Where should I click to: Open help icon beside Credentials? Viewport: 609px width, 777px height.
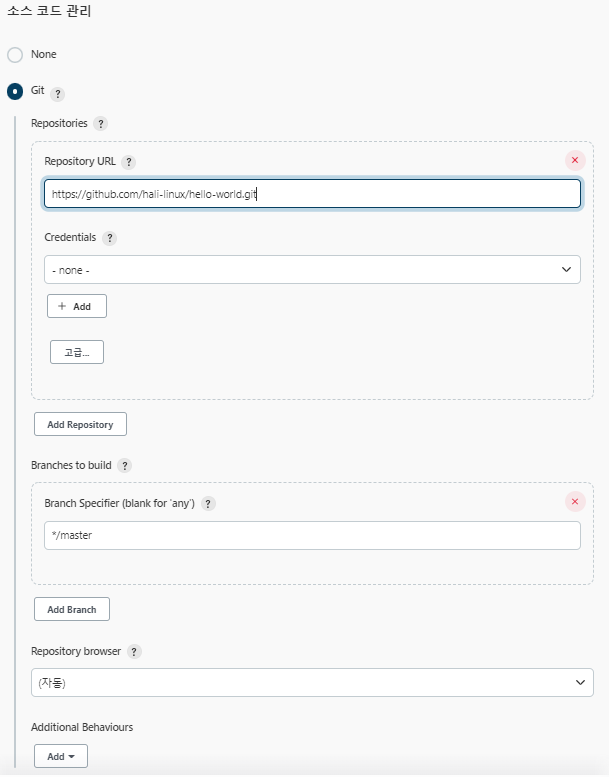pyautogui.click(x=110, y=238)
